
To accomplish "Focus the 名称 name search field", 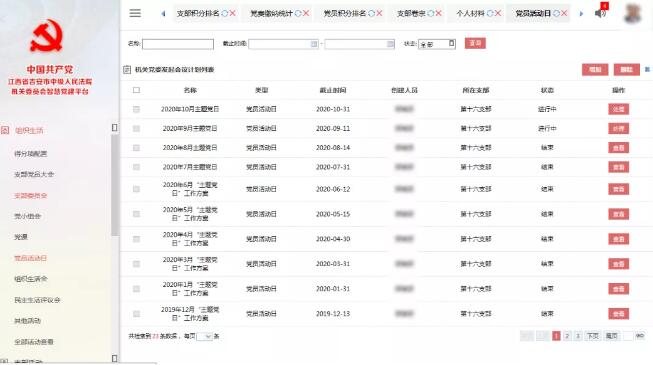I will 178,44.
